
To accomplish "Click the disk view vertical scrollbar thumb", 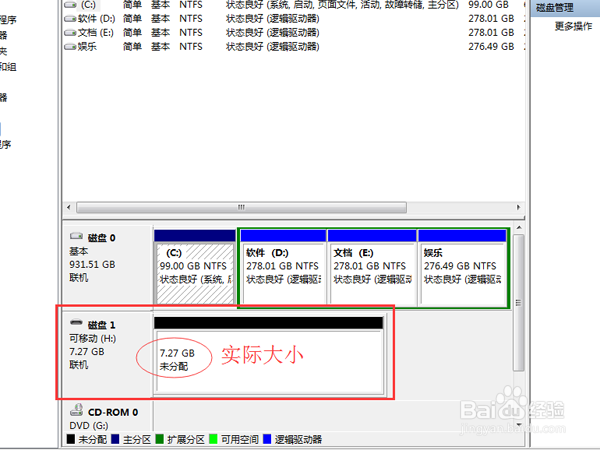I will coord(519,303).
